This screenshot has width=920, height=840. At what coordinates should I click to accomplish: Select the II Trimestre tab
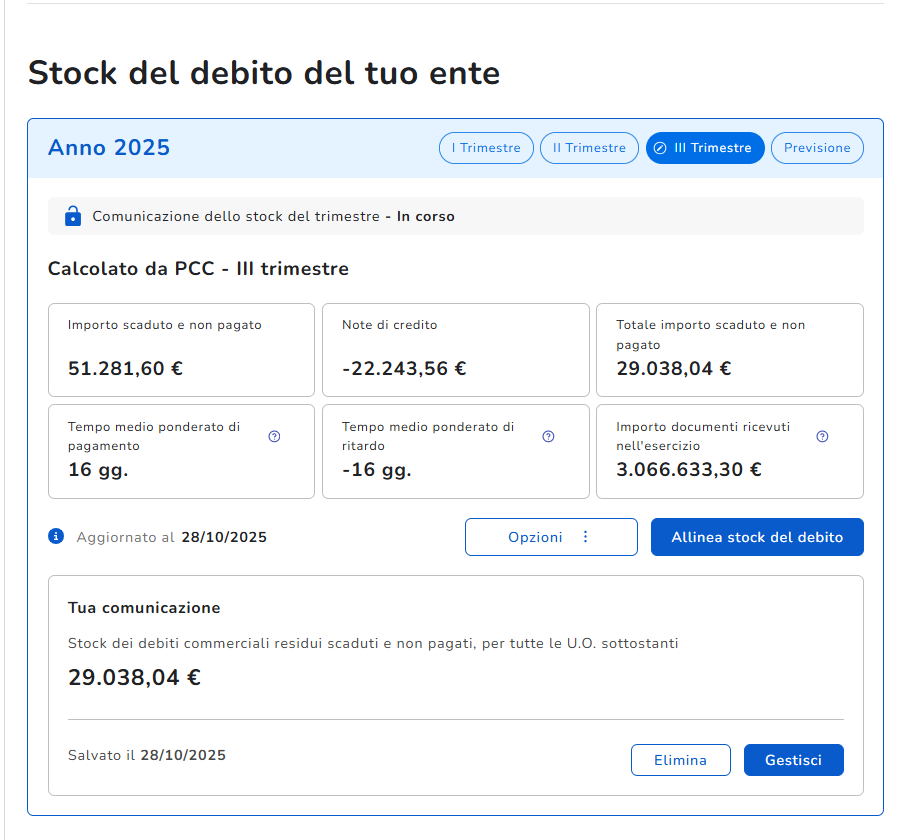pos(589,148)
